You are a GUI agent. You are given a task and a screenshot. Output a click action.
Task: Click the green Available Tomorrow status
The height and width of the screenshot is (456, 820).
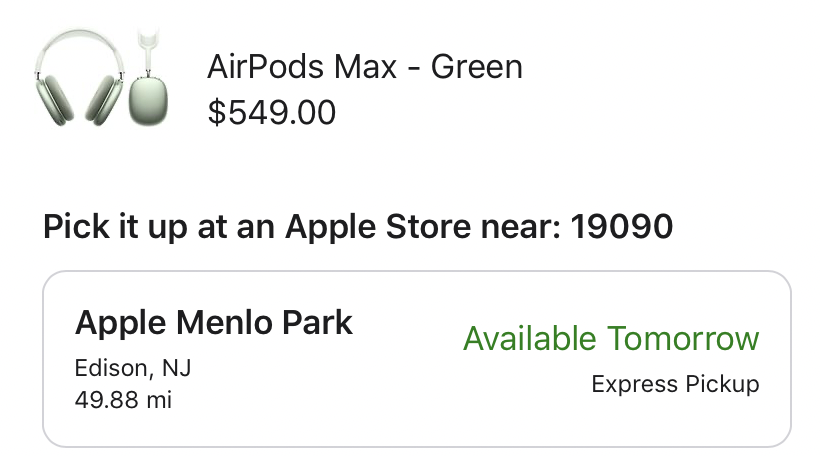tap(611, 339)
